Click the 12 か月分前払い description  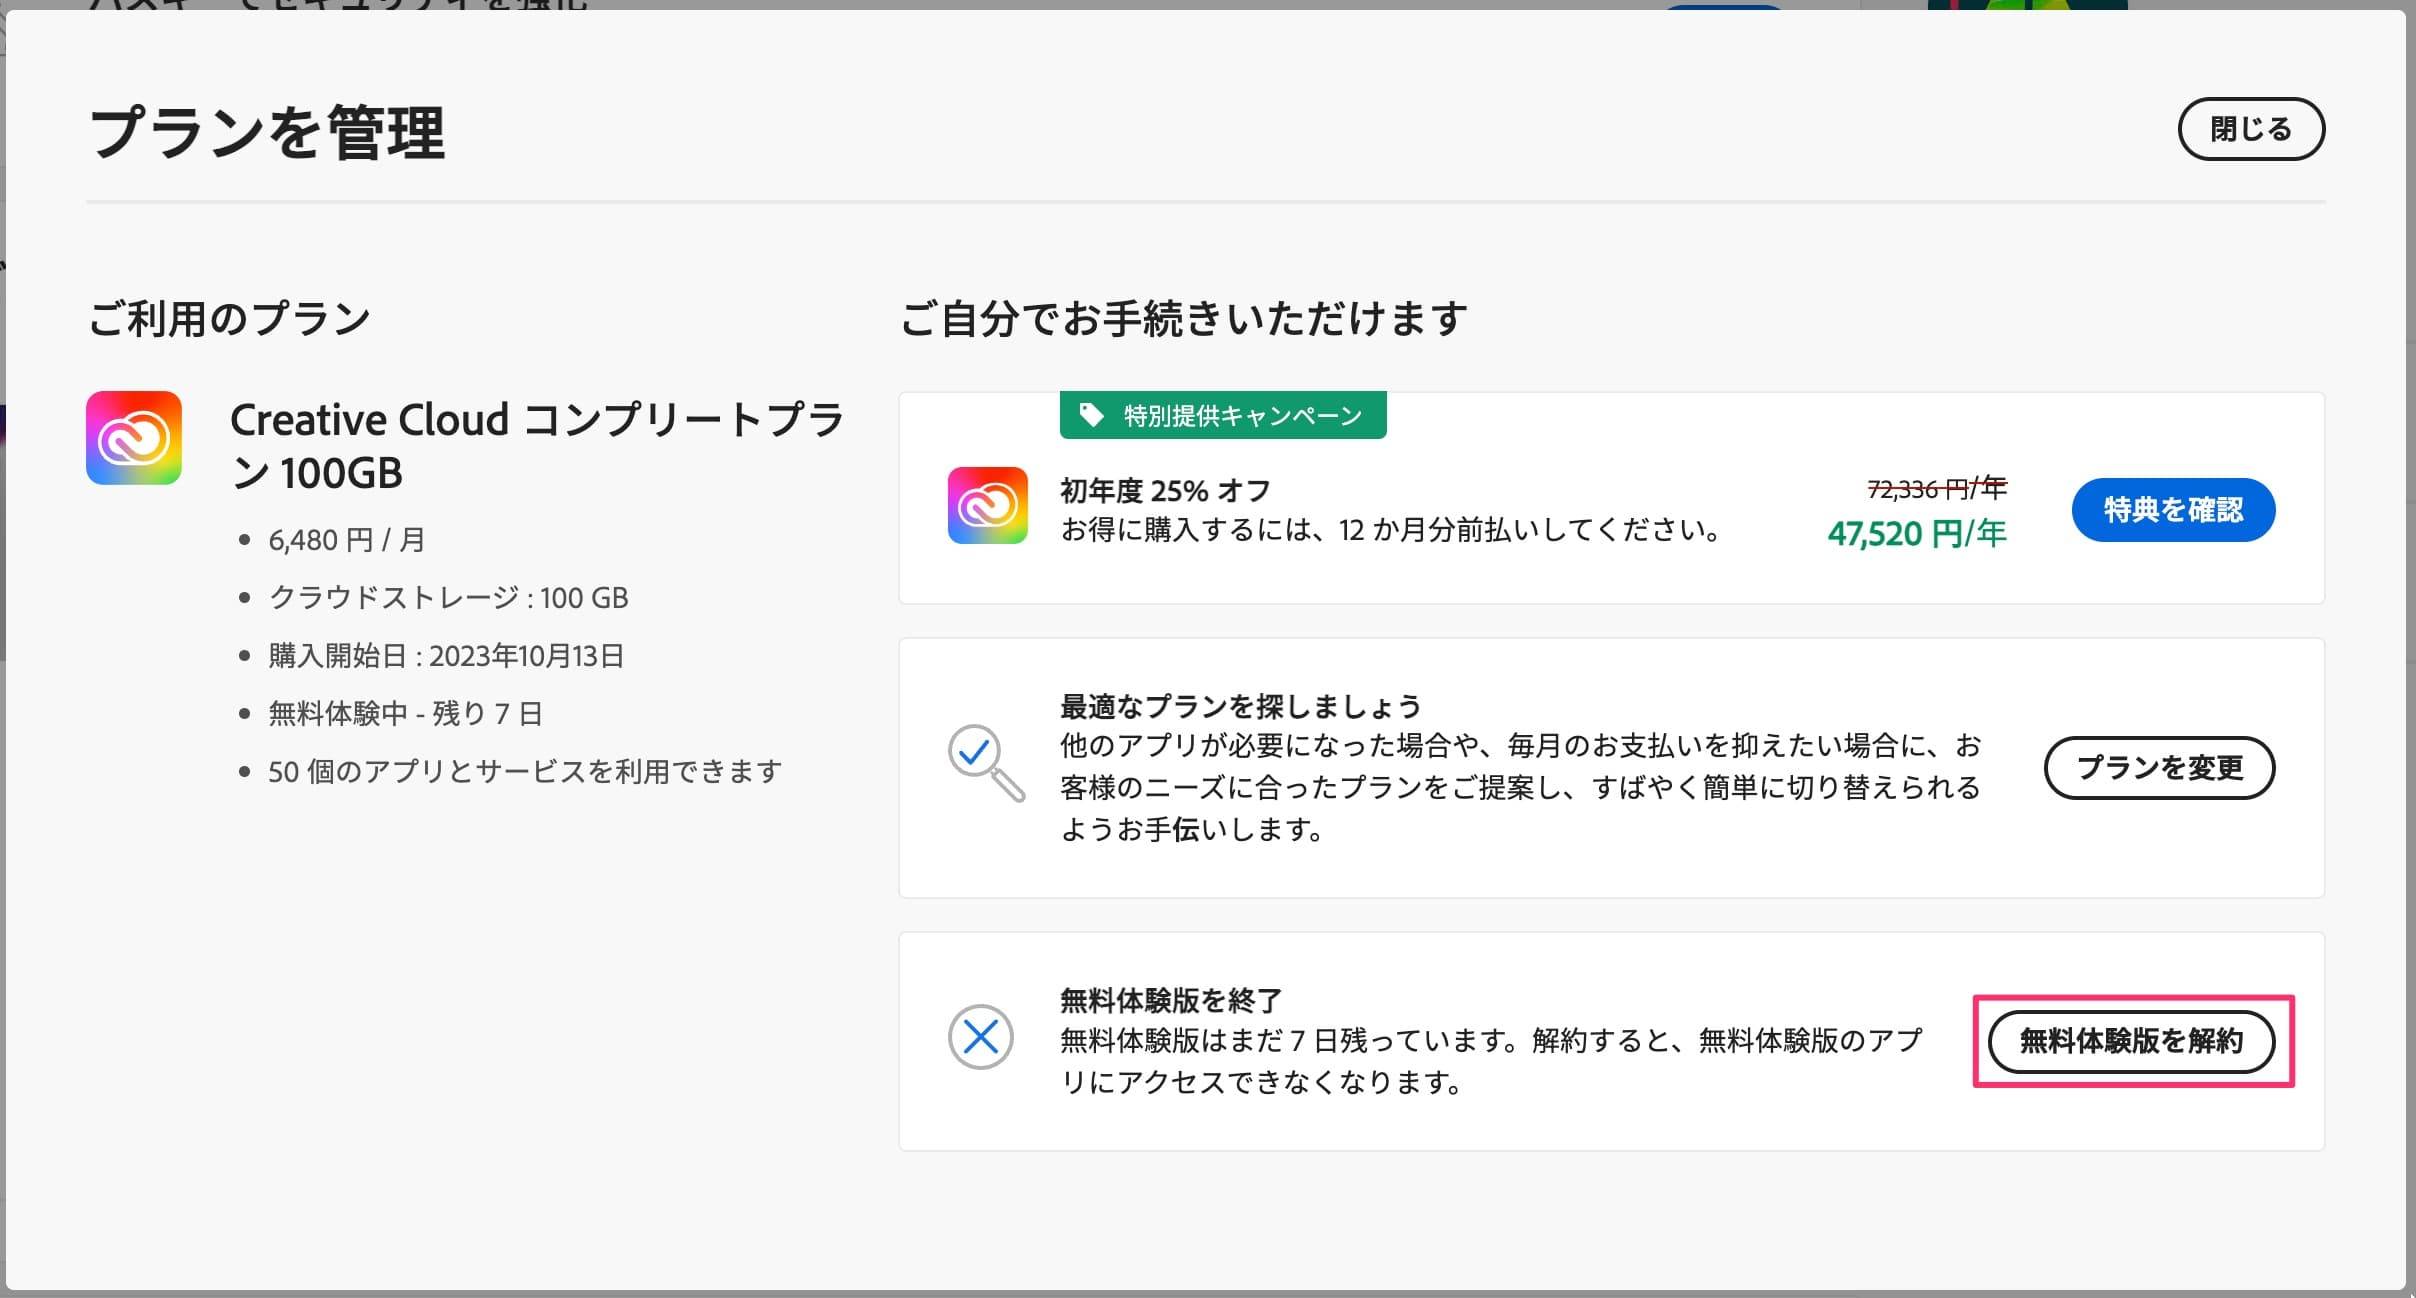coord(1391,530)
